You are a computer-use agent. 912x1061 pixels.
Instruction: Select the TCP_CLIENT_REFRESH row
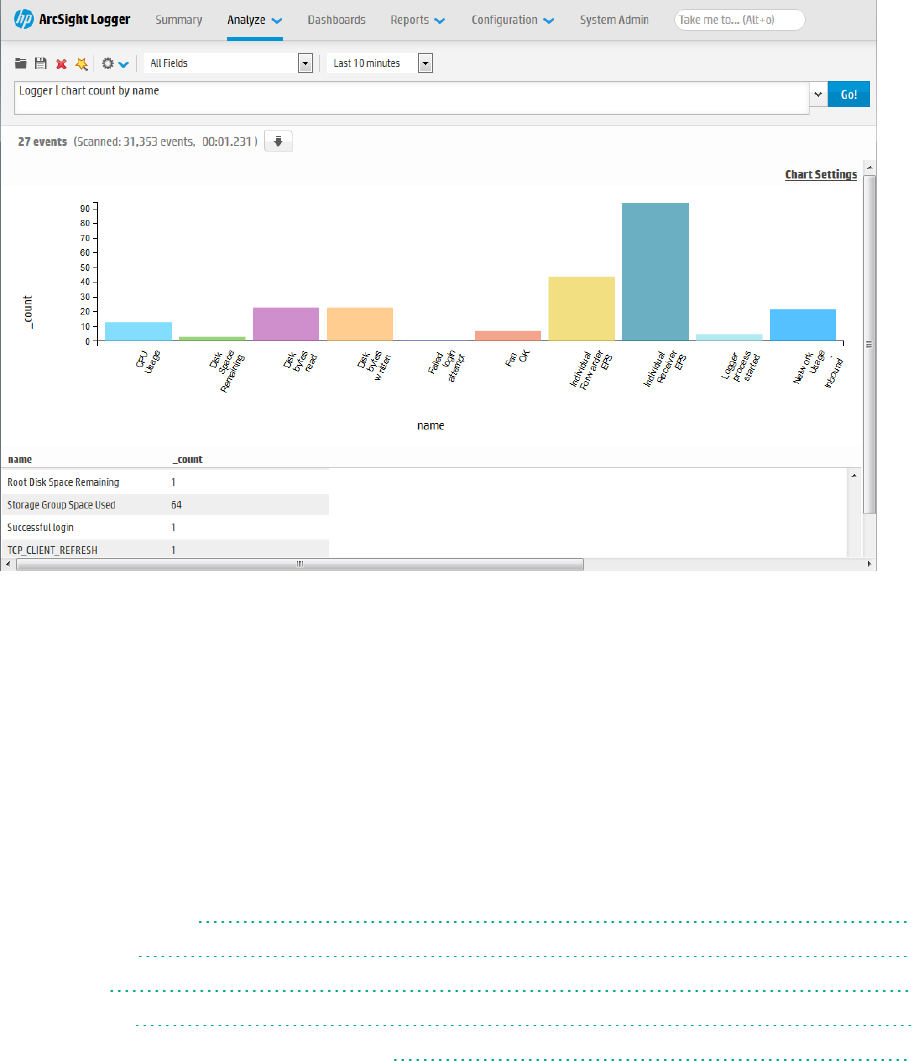coord(165,549)
